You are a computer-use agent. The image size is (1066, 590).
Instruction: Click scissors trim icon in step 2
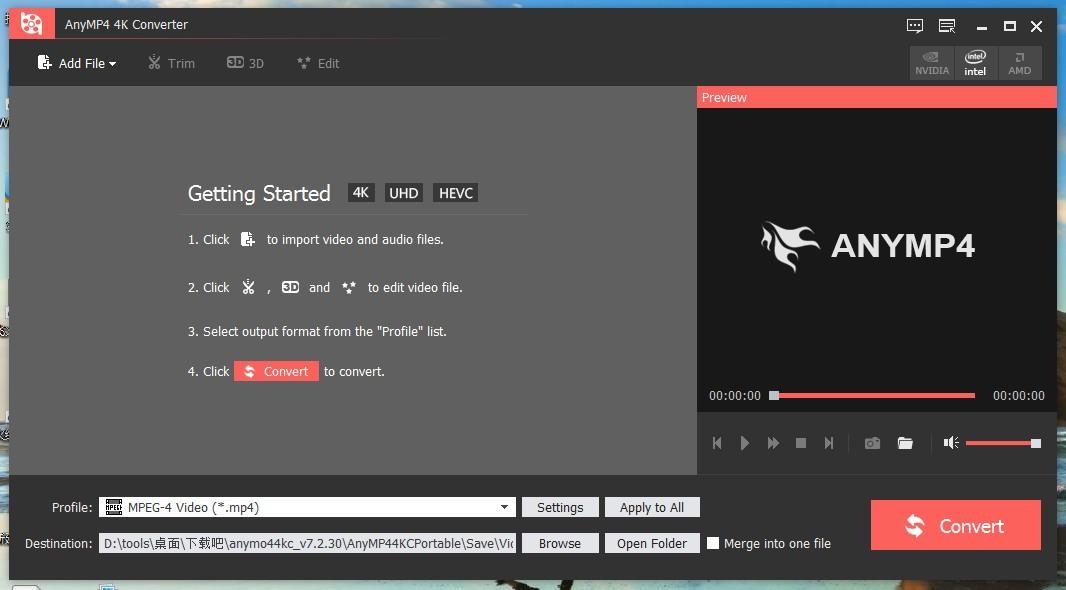click(x=248, y=287)
